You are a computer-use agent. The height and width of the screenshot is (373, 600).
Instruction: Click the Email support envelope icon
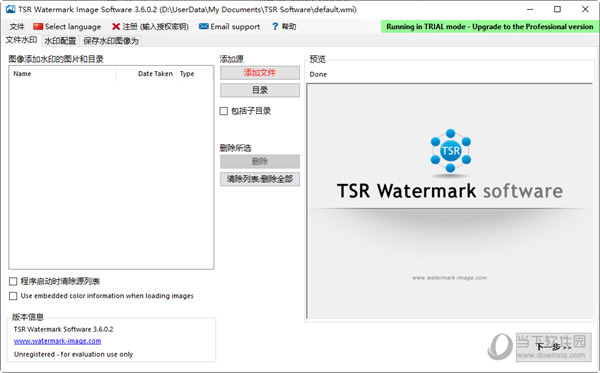[204, 26]
